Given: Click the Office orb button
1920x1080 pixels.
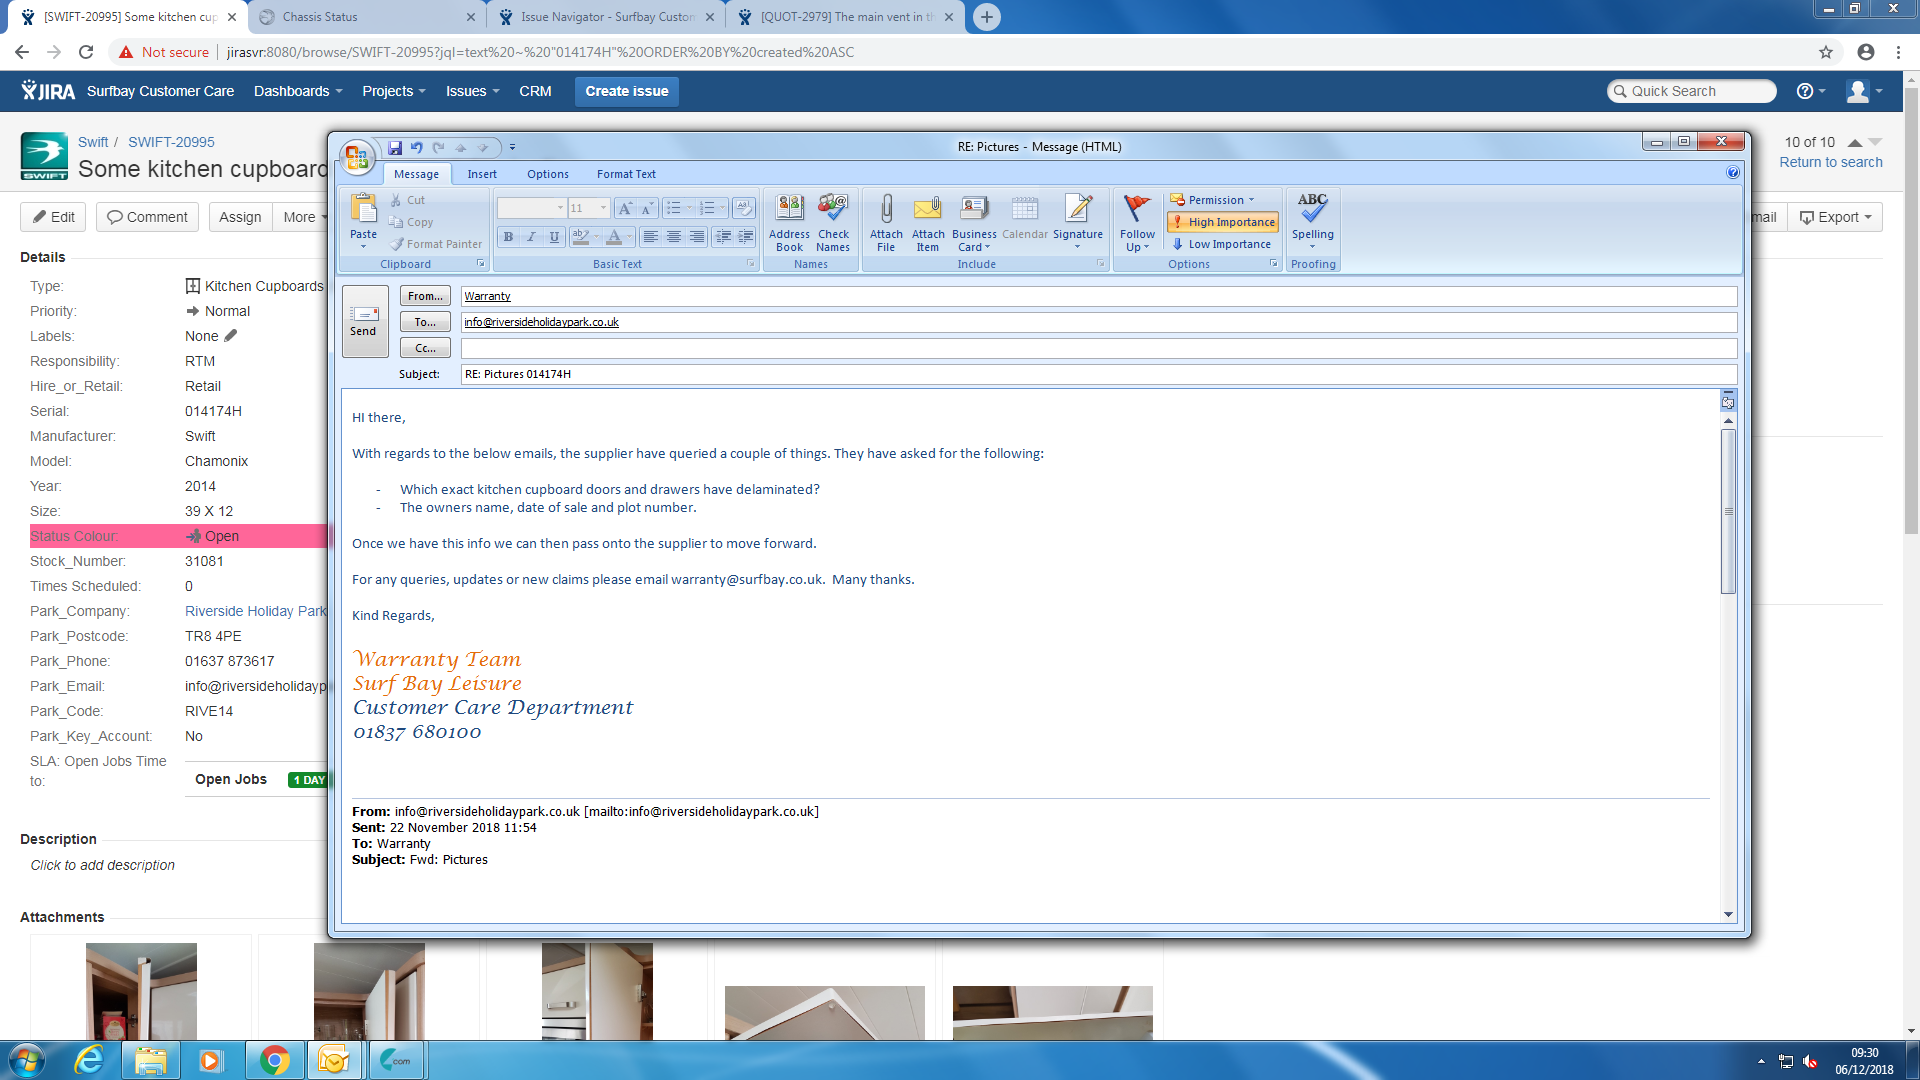Looking at the screenshot, I should point(356,156).
